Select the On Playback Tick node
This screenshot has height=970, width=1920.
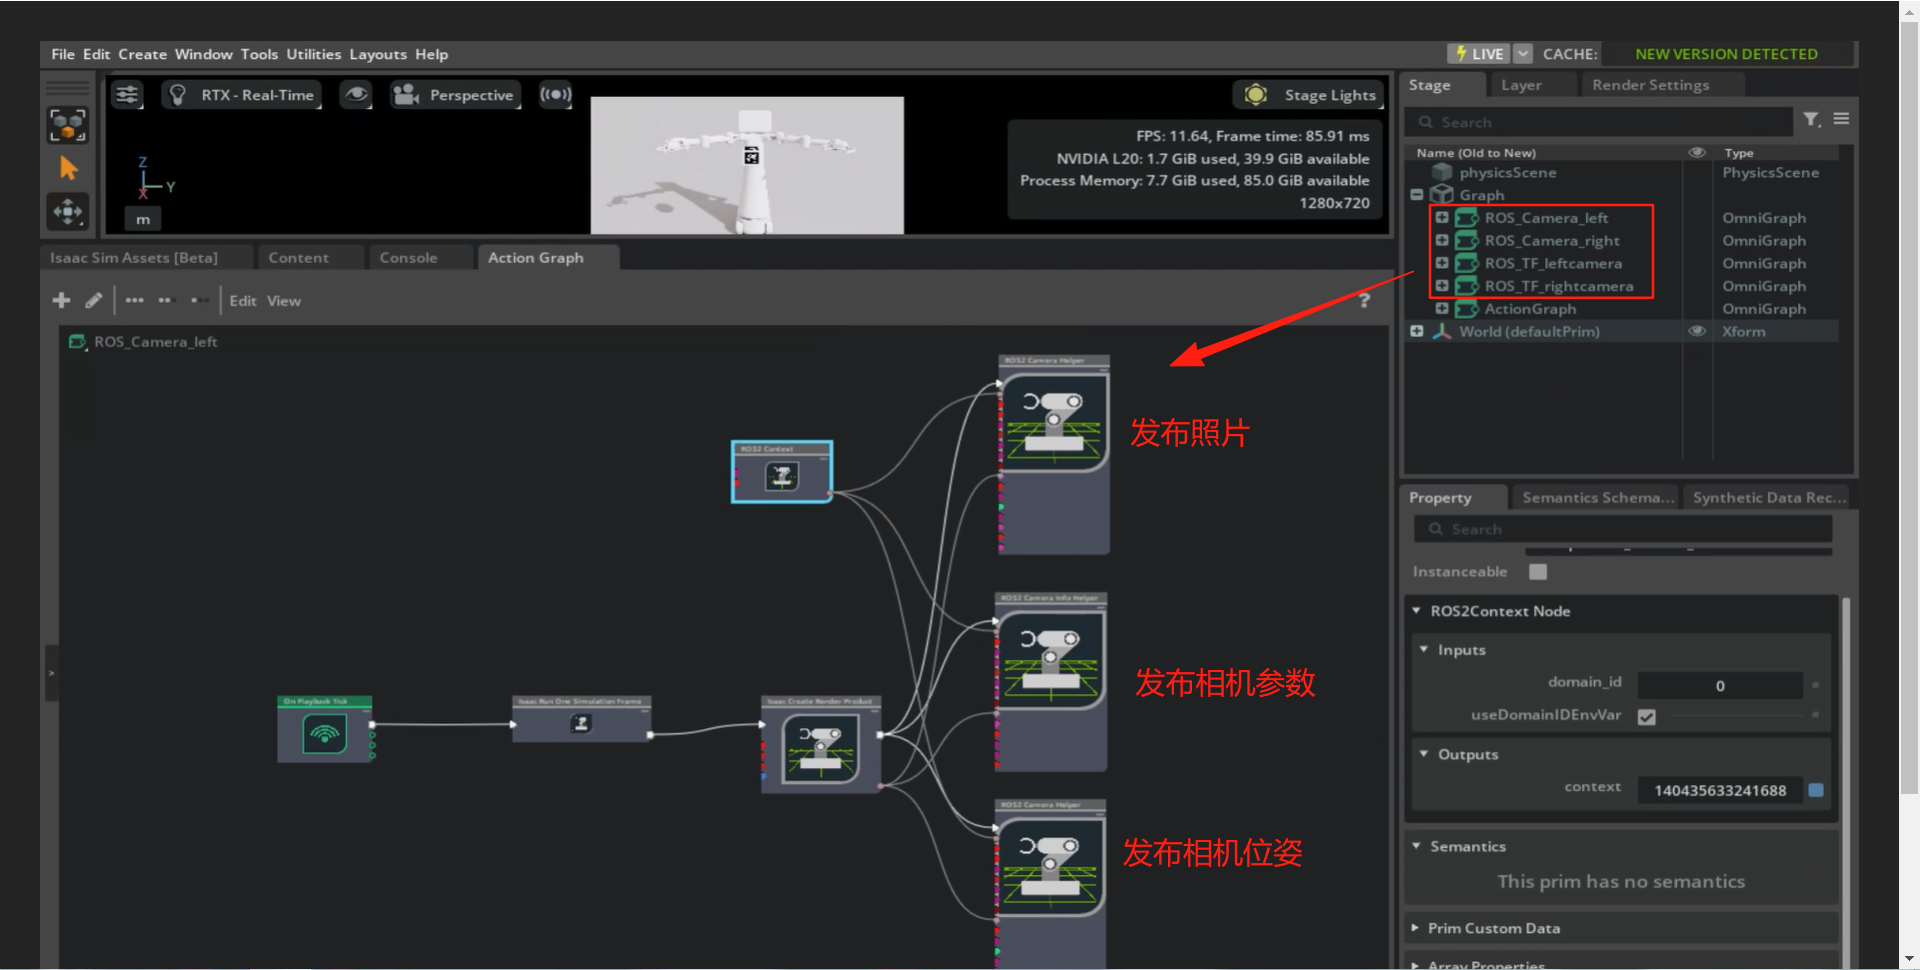tap(325, 729)
